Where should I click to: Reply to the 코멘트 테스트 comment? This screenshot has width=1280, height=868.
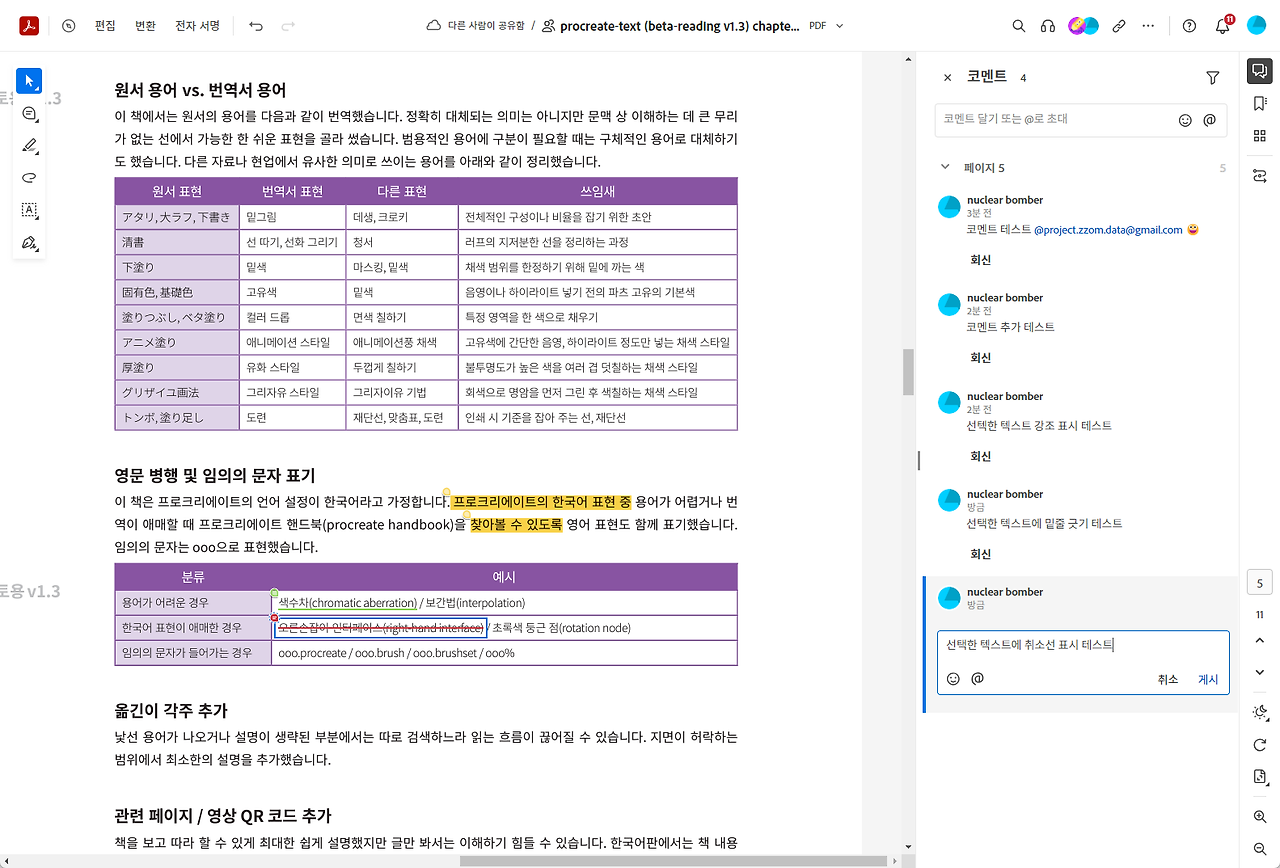pyautogui.click(x=981, y=260)
